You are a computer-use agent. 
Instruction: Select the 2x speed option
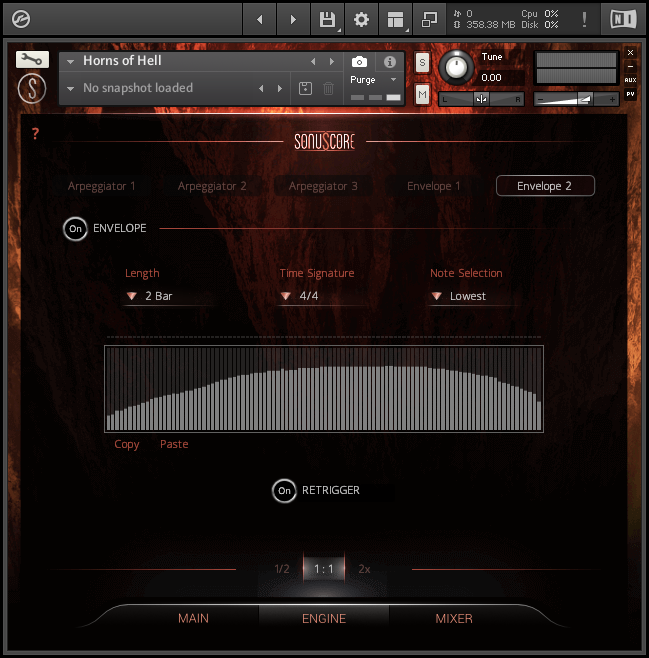[x=364, y=569]
